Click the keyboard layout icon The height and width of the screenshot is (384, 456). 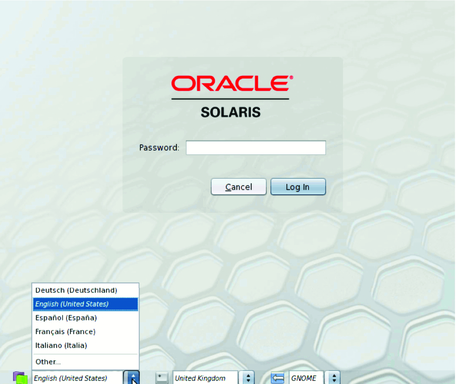(162, 378)
